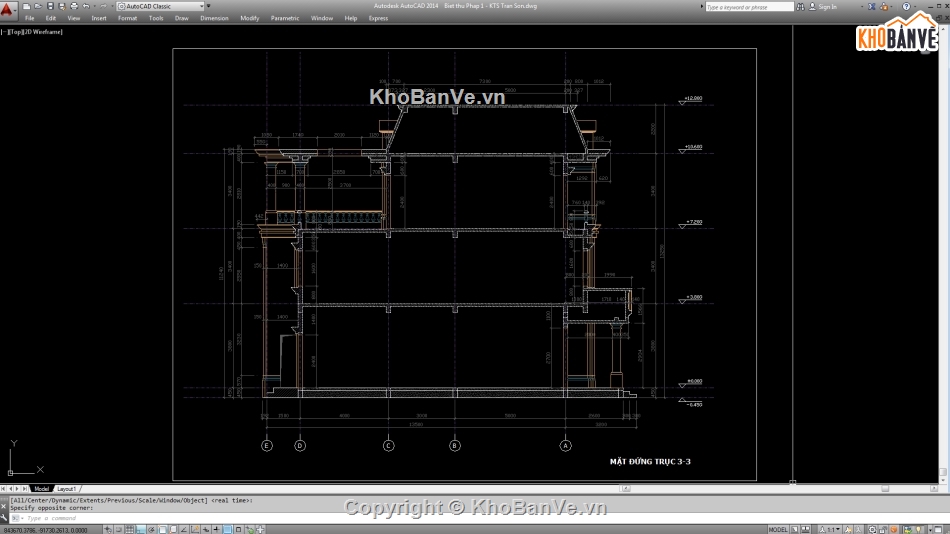Toggle Object Snap Tracking in status bar
The width and height of the screenshot is (950, 534).
(184, 529)
